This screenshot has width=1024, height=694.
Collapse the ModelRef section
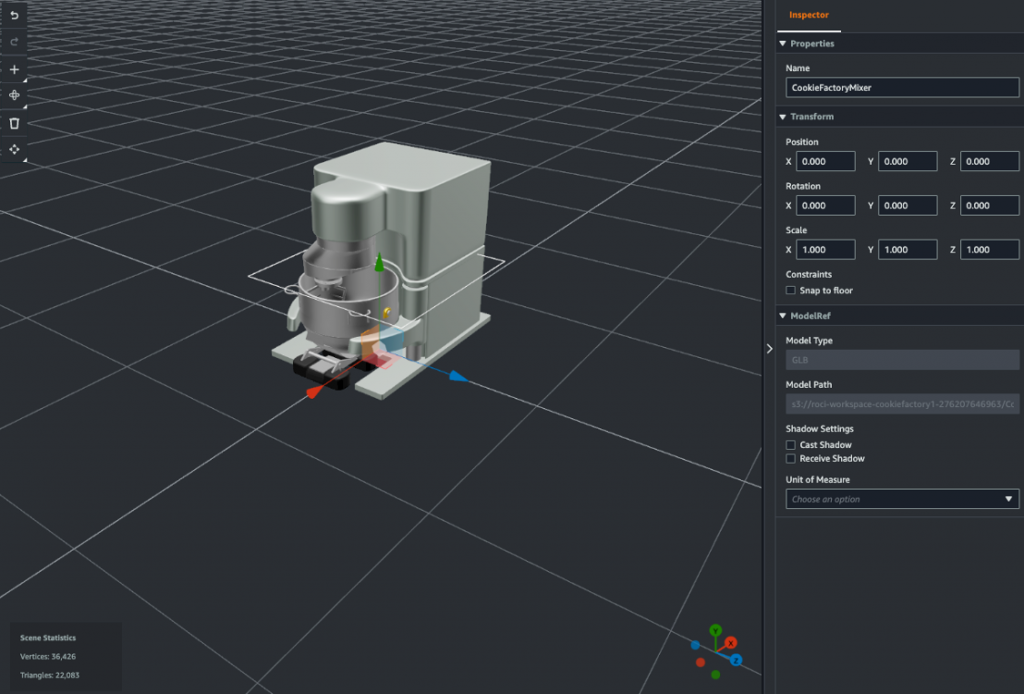(x=783, y=315)
